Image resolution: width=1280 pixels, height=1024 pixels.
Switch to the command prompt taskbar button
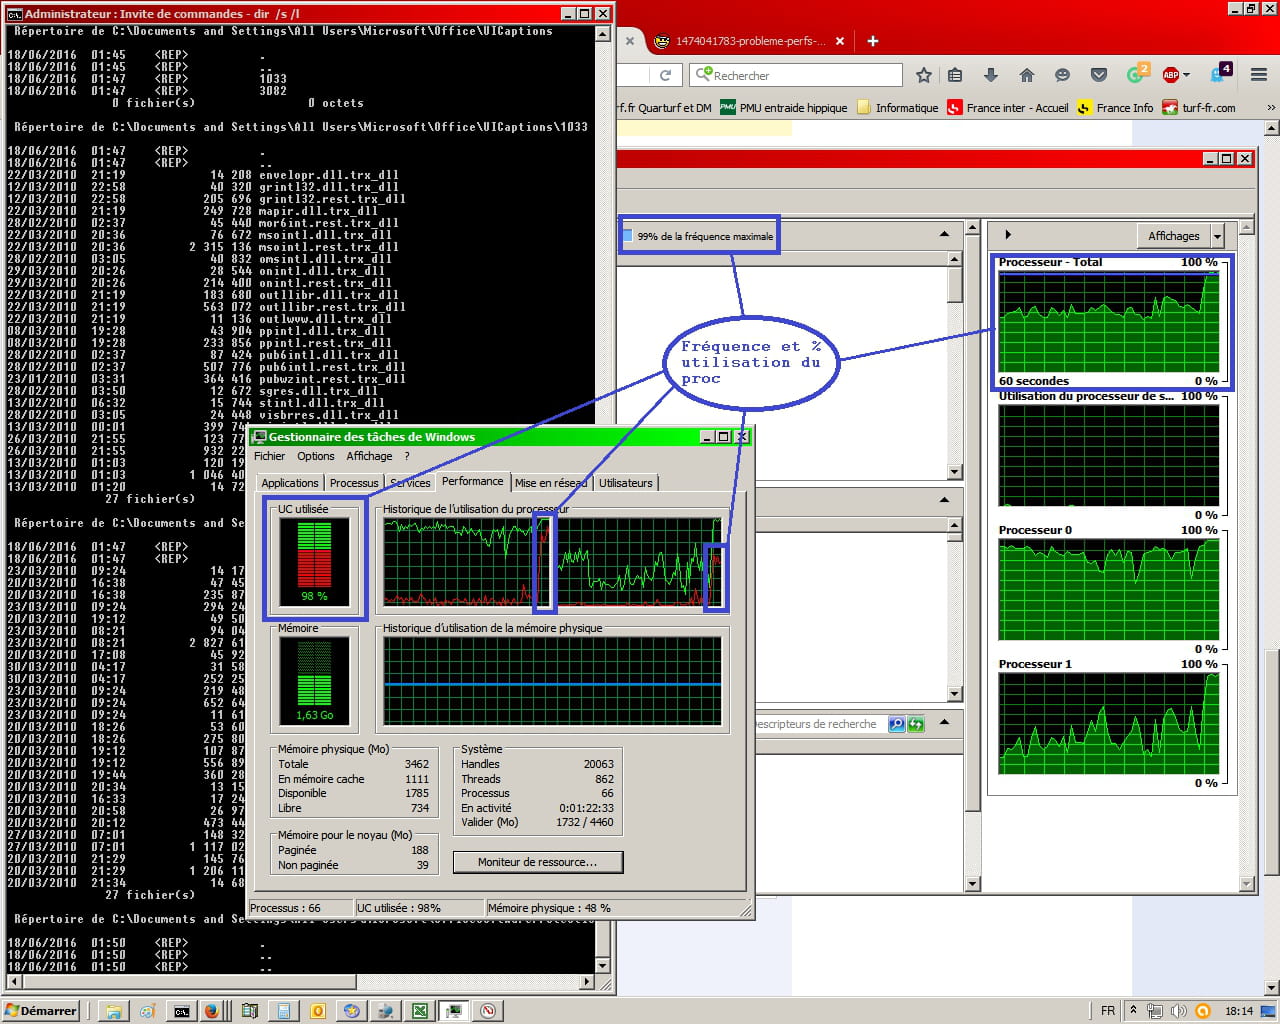pos(181,1011)
